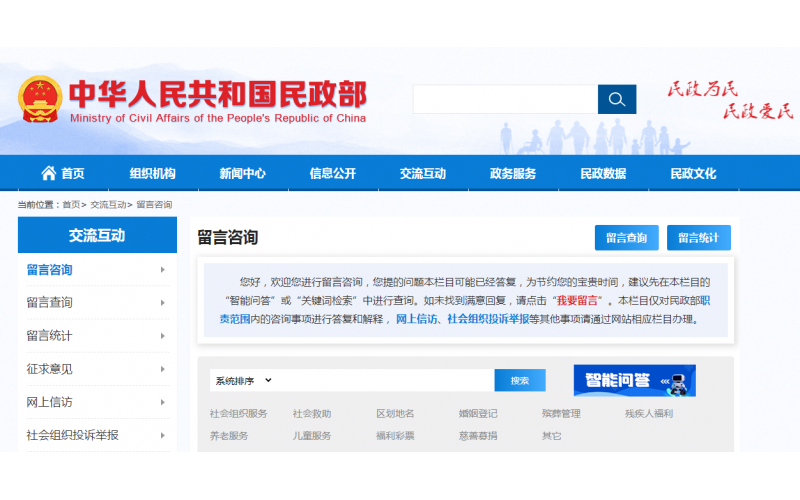Screen dimensions: 800x500
Task: Select 网上信访 in left sidebar
Action: (49, 402)
